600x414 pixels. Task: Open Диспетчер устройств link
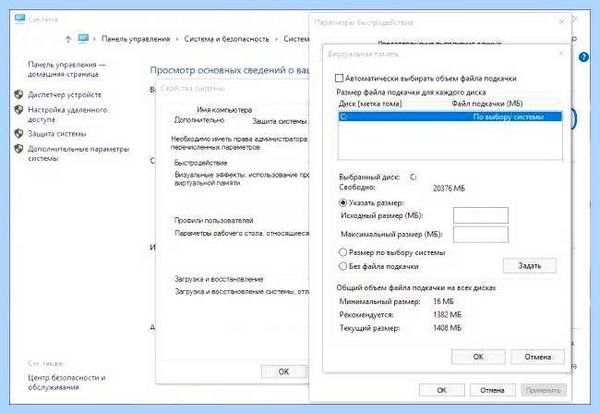[x=65, y=95]
